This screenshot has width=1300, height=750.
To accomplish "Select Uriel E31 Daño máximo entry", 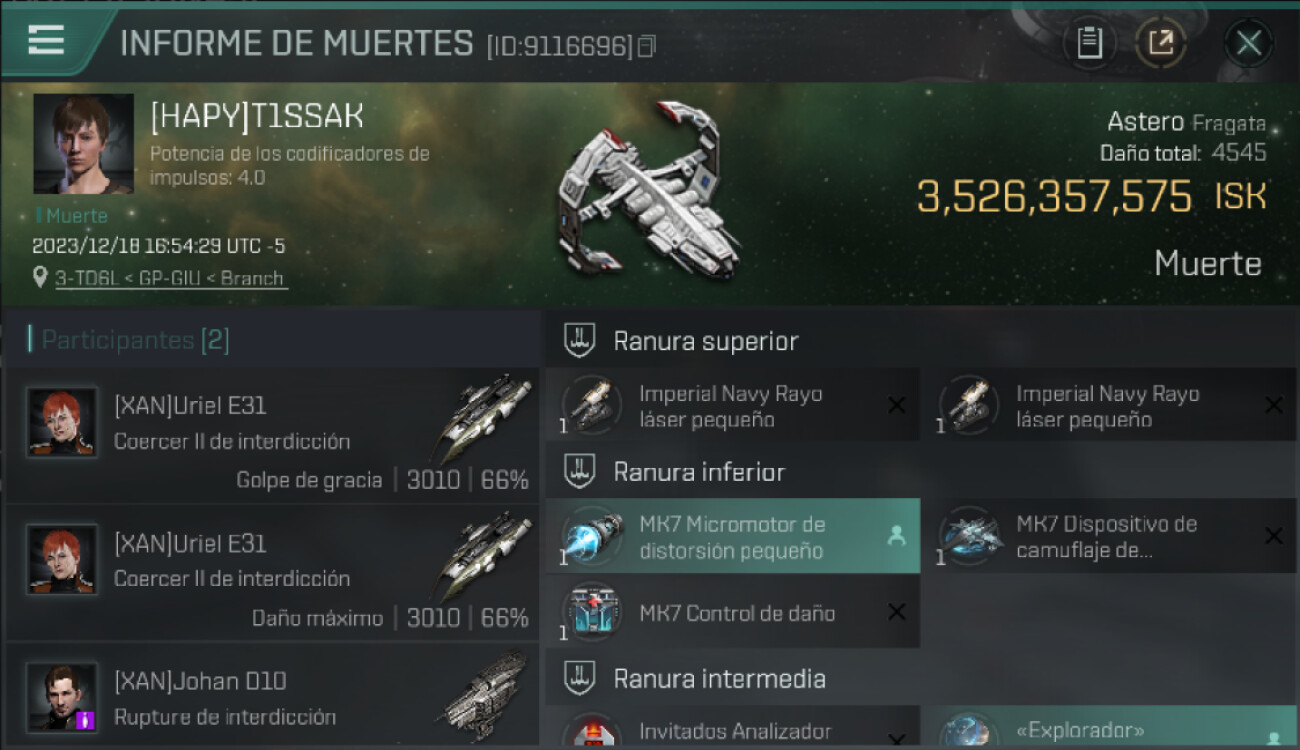I will click(x=272, y=573).
